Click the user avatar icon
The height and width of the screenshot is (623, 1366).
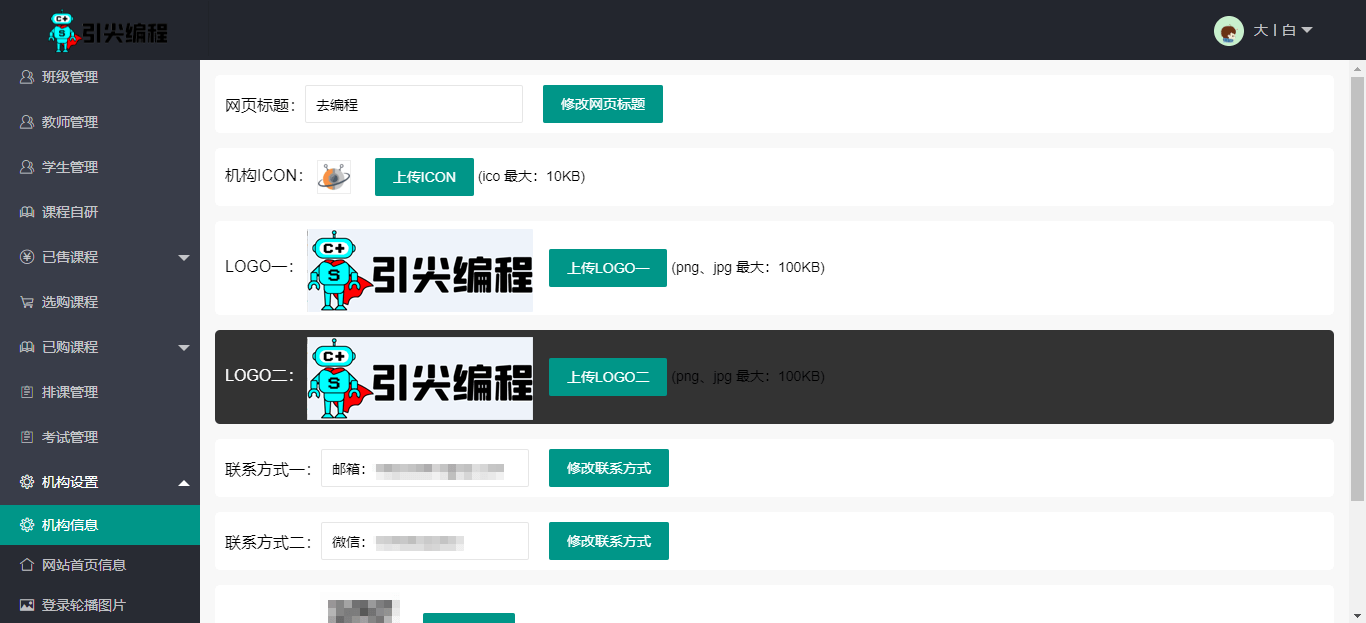[1228, 31]
